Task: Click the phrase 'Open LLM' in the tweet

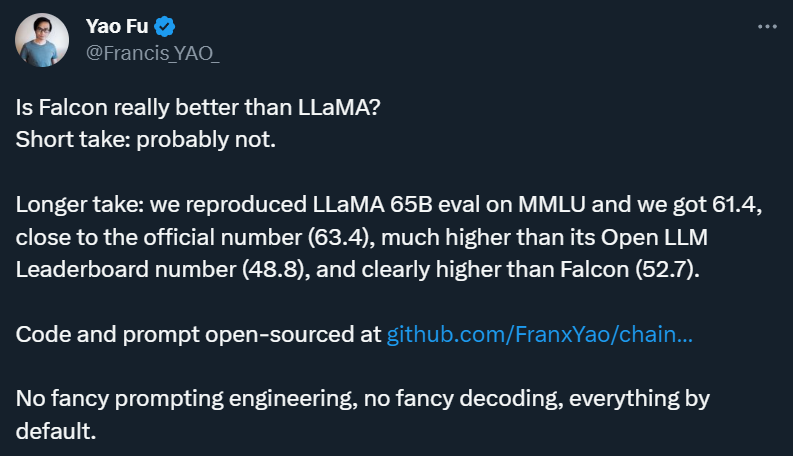Action: pos(654,237)
